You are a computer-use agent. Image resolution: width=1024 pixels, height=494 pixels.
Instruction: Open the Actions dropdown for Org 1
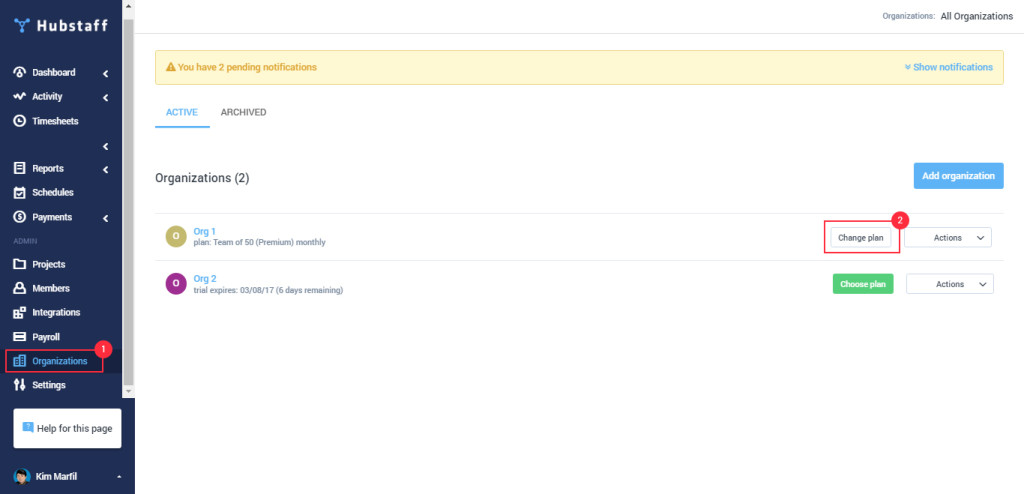[948, 238]
